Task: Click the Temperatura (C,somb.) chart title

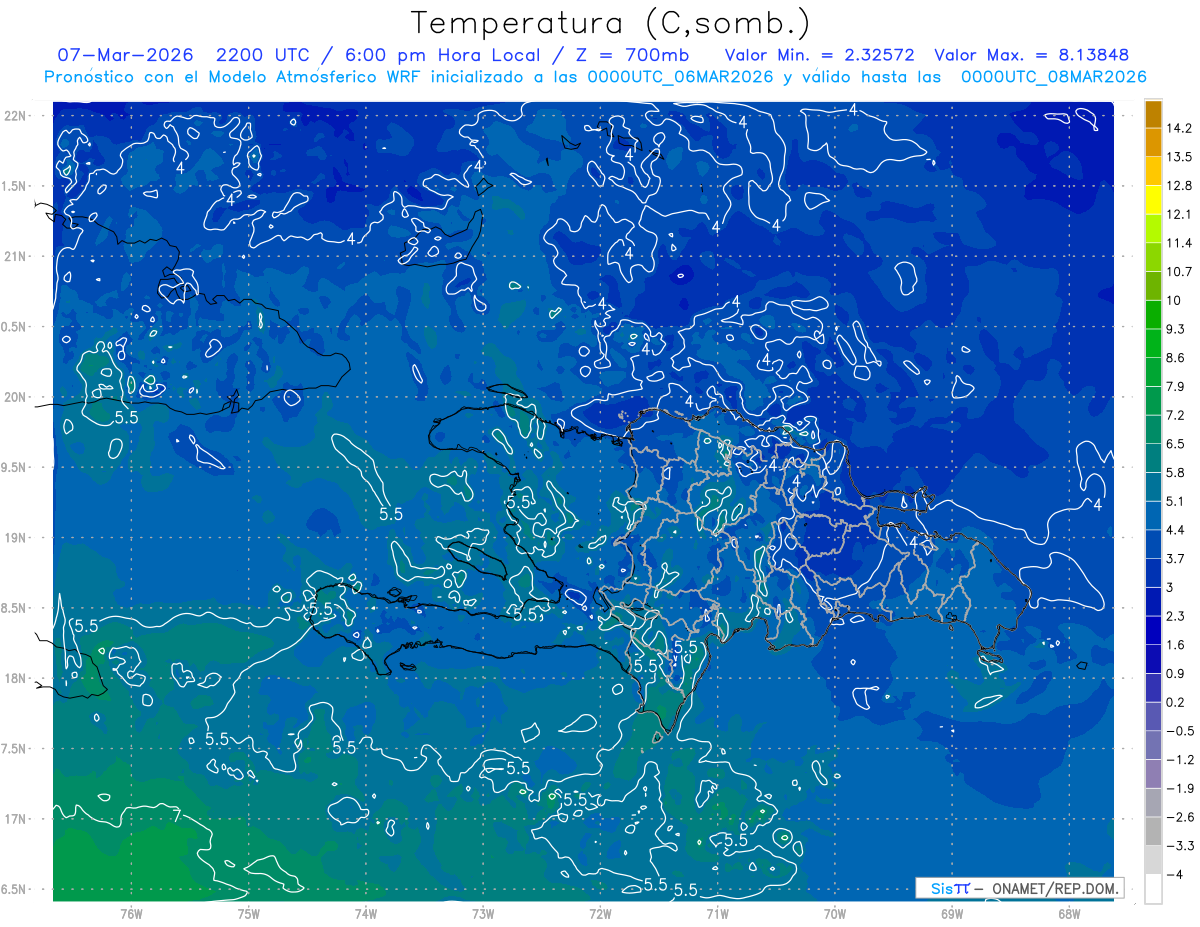Action: [x=611, y=22]
